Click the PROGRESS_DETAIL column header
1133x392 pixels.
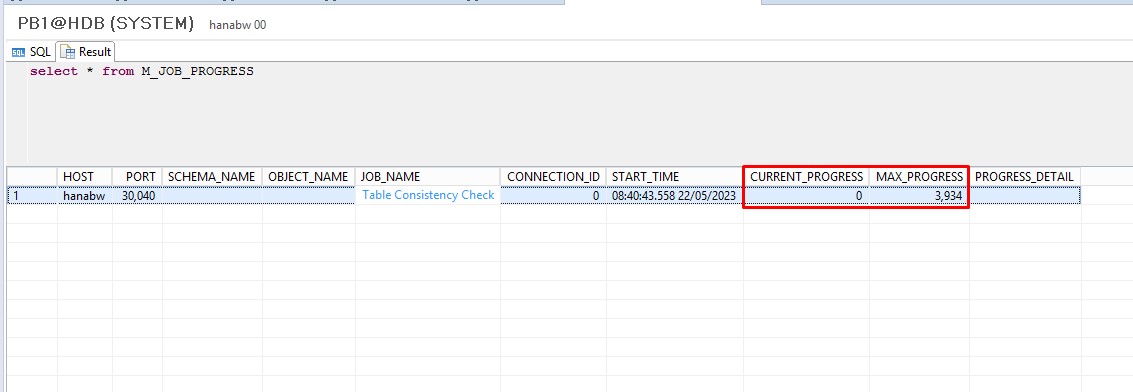click(x=1025, y=177)
